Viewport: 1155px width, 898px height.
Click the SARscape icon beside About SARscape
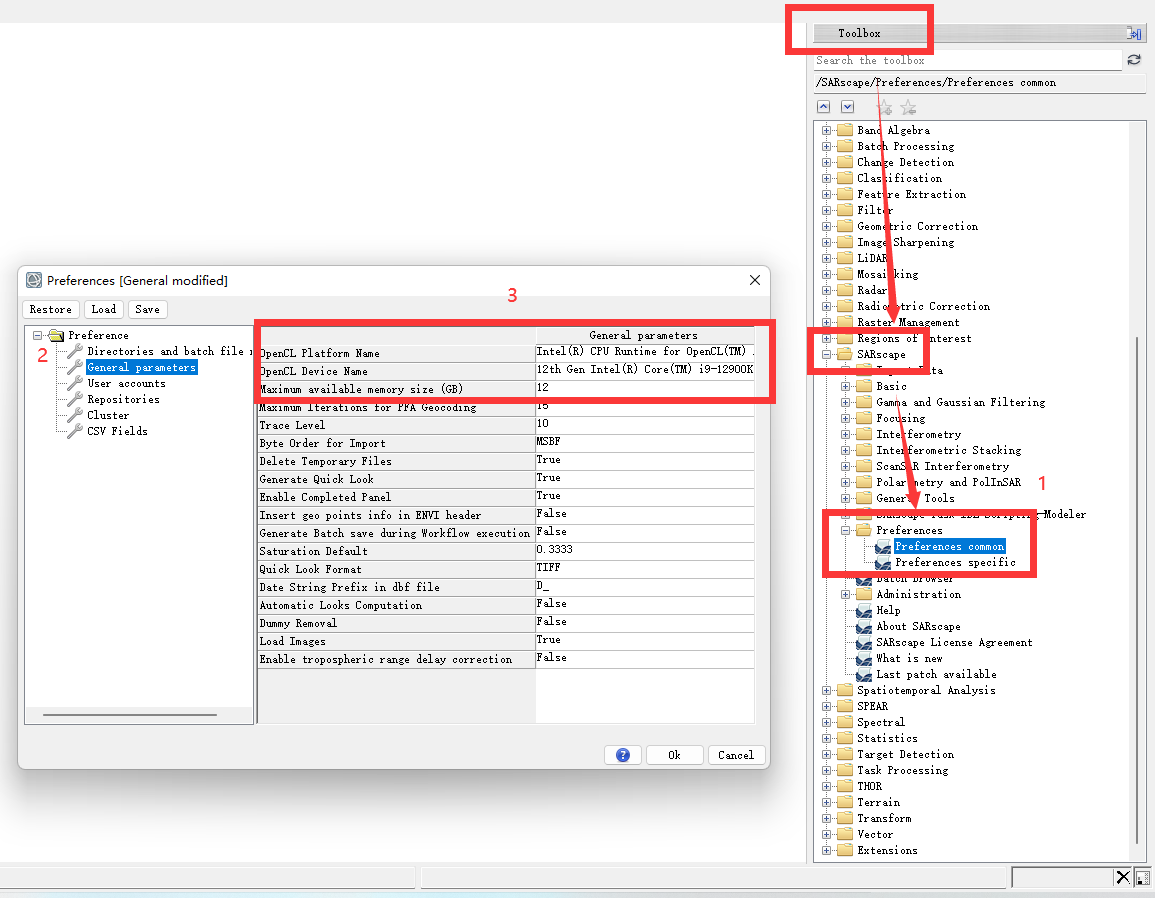tap(864, 627)
